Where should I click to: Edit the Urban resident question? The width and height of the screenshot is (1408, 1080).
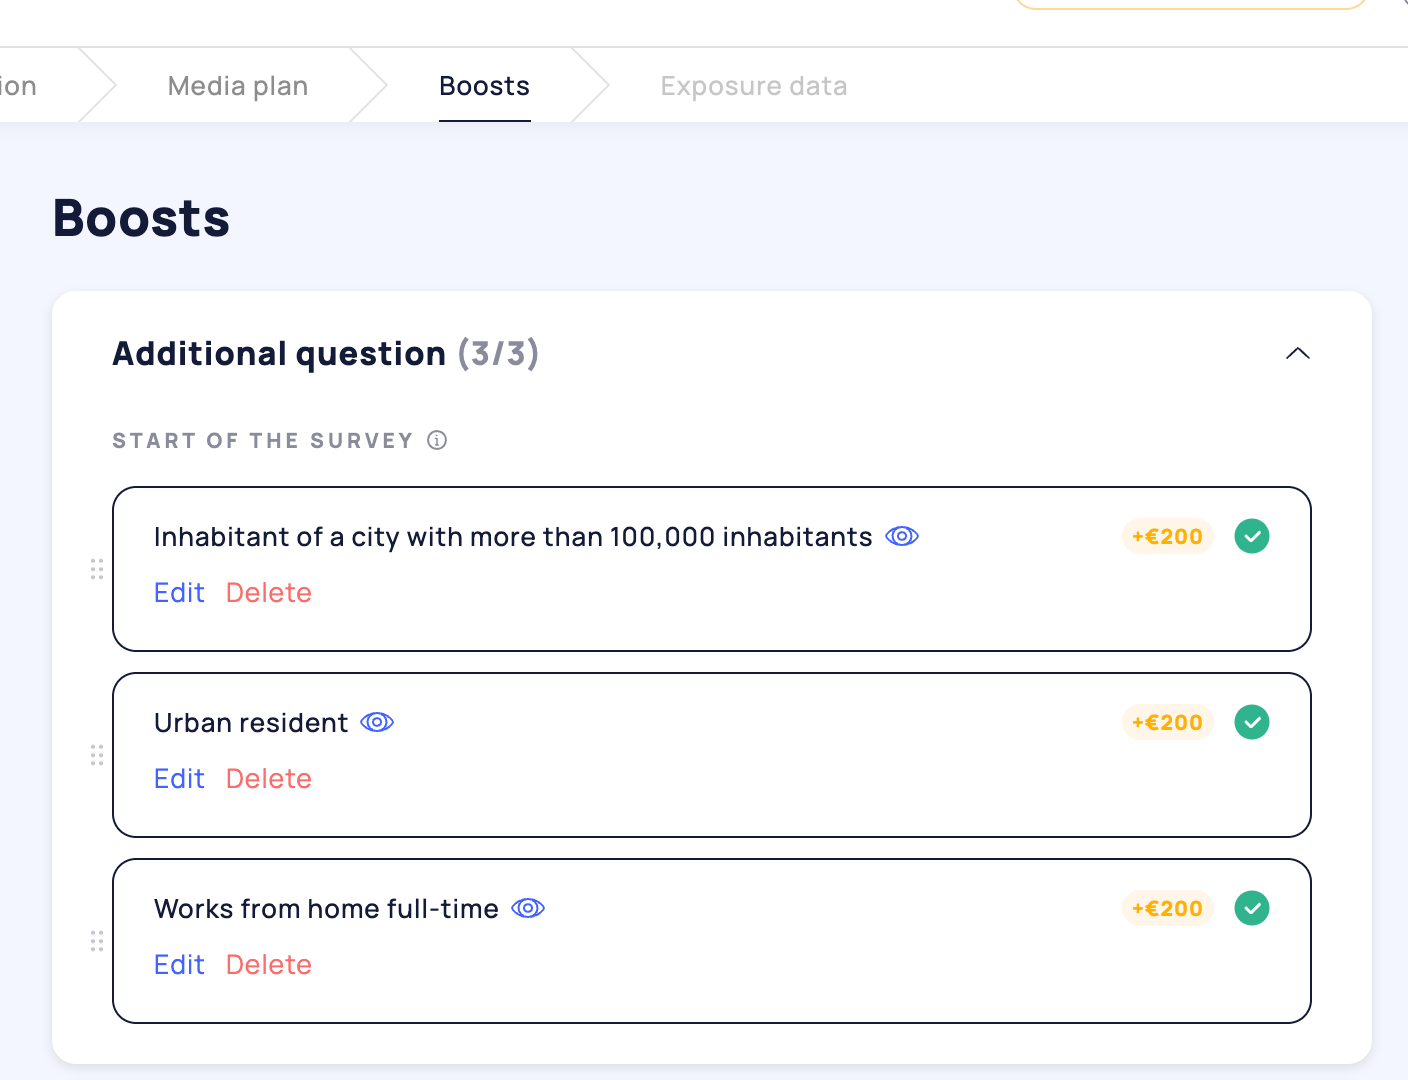click(179, 779)
